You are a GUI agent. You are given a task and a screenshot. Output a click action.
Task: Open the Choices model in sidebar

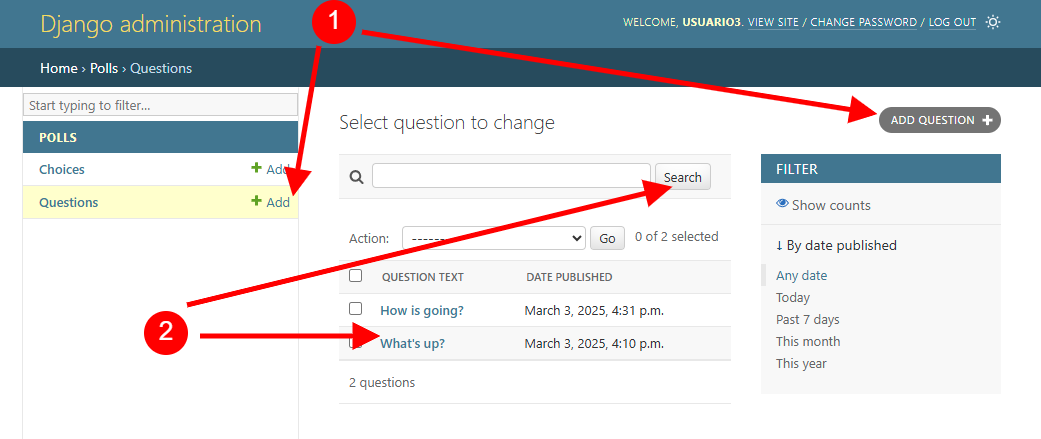pyautogui.click(x=62, y=169)
